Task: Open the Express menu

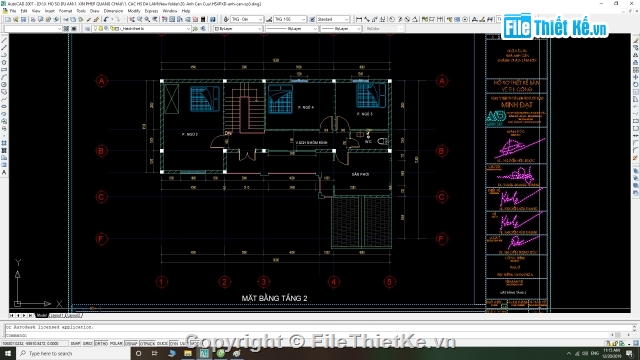Action: (151, 11)
